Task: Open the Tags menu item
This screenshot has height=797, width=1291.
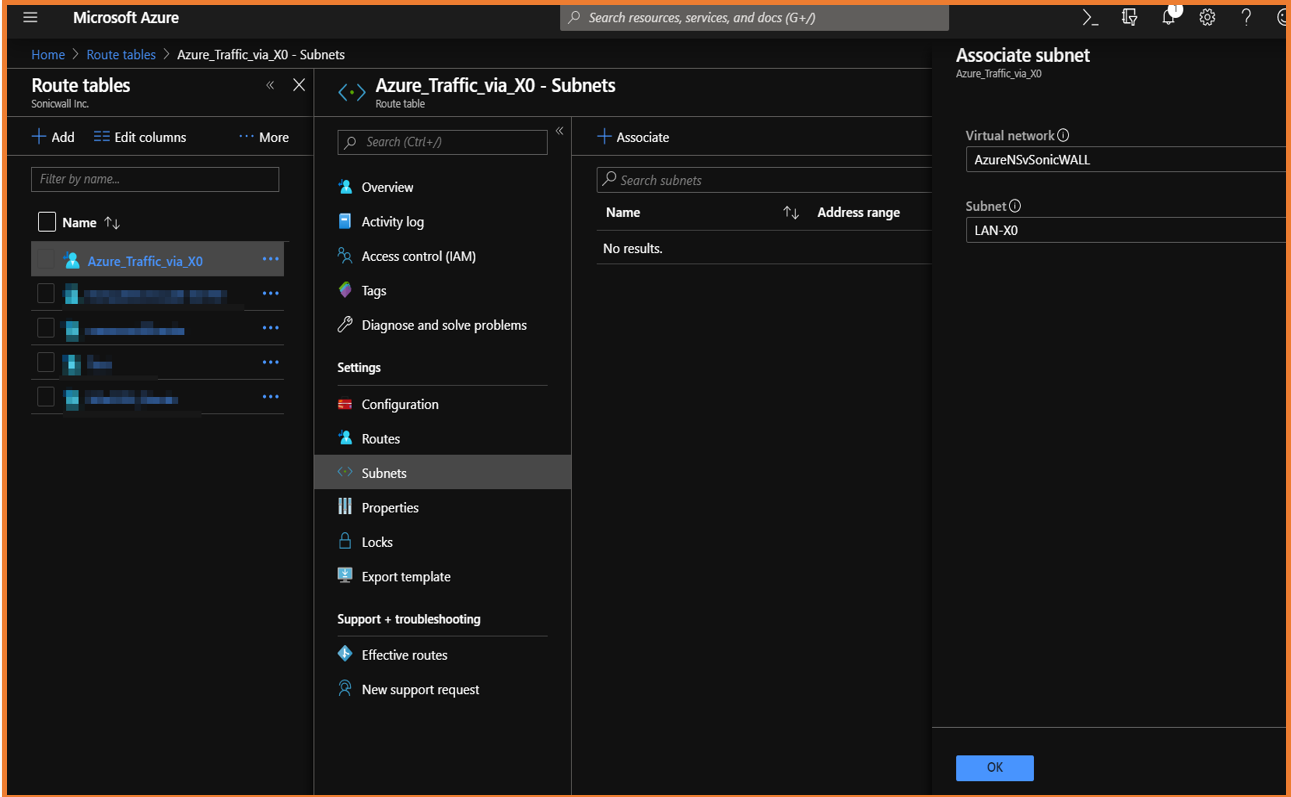Action: tap(374, 291)
